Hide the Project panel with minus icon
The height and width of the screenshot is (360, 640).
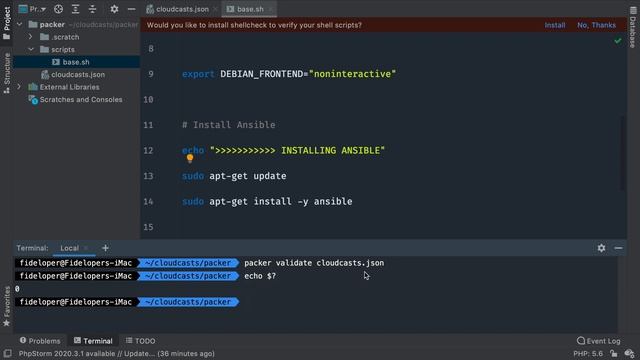point(131,9)
